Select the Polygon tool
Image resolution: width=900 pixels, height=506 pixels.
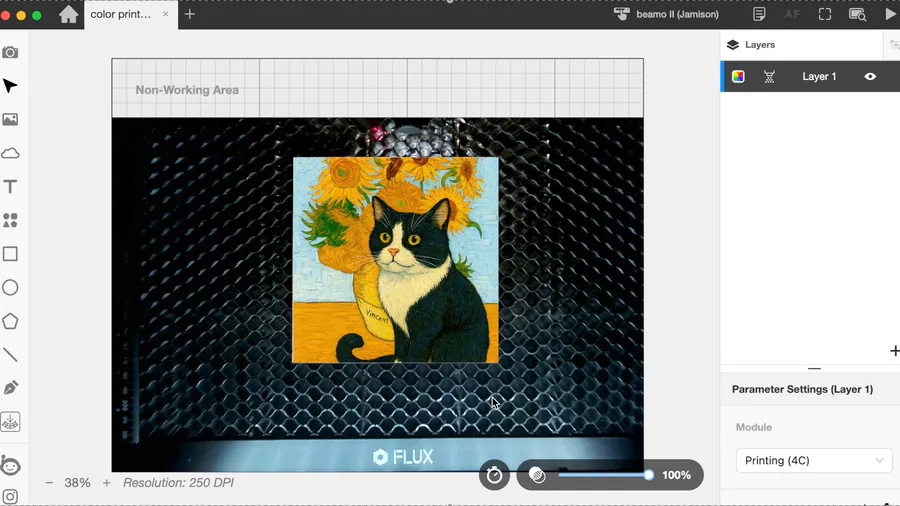10,321
